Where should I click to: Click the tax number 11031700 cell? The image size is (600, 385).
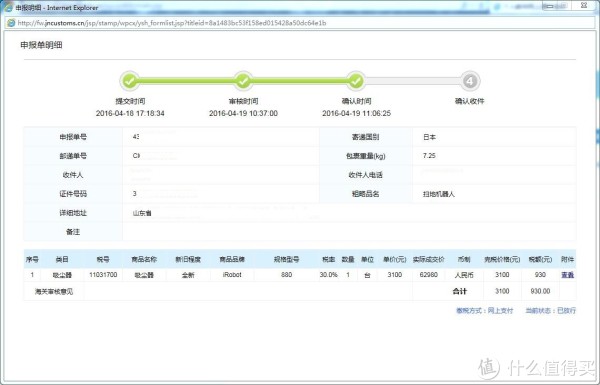click(103, 275)
